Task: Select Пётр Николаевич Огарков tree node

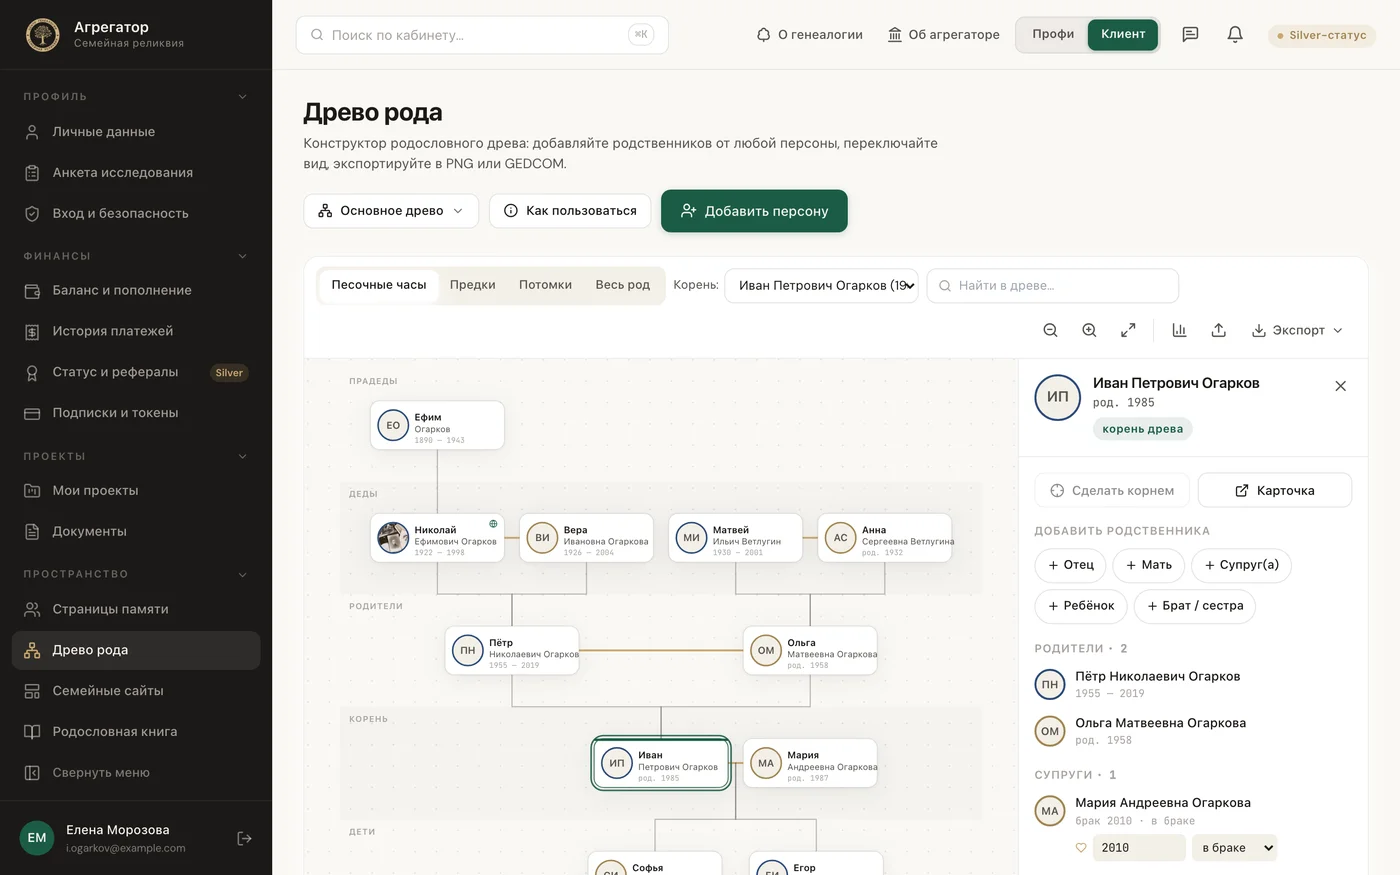Action: pyautogui.click(x=512, y=651)
